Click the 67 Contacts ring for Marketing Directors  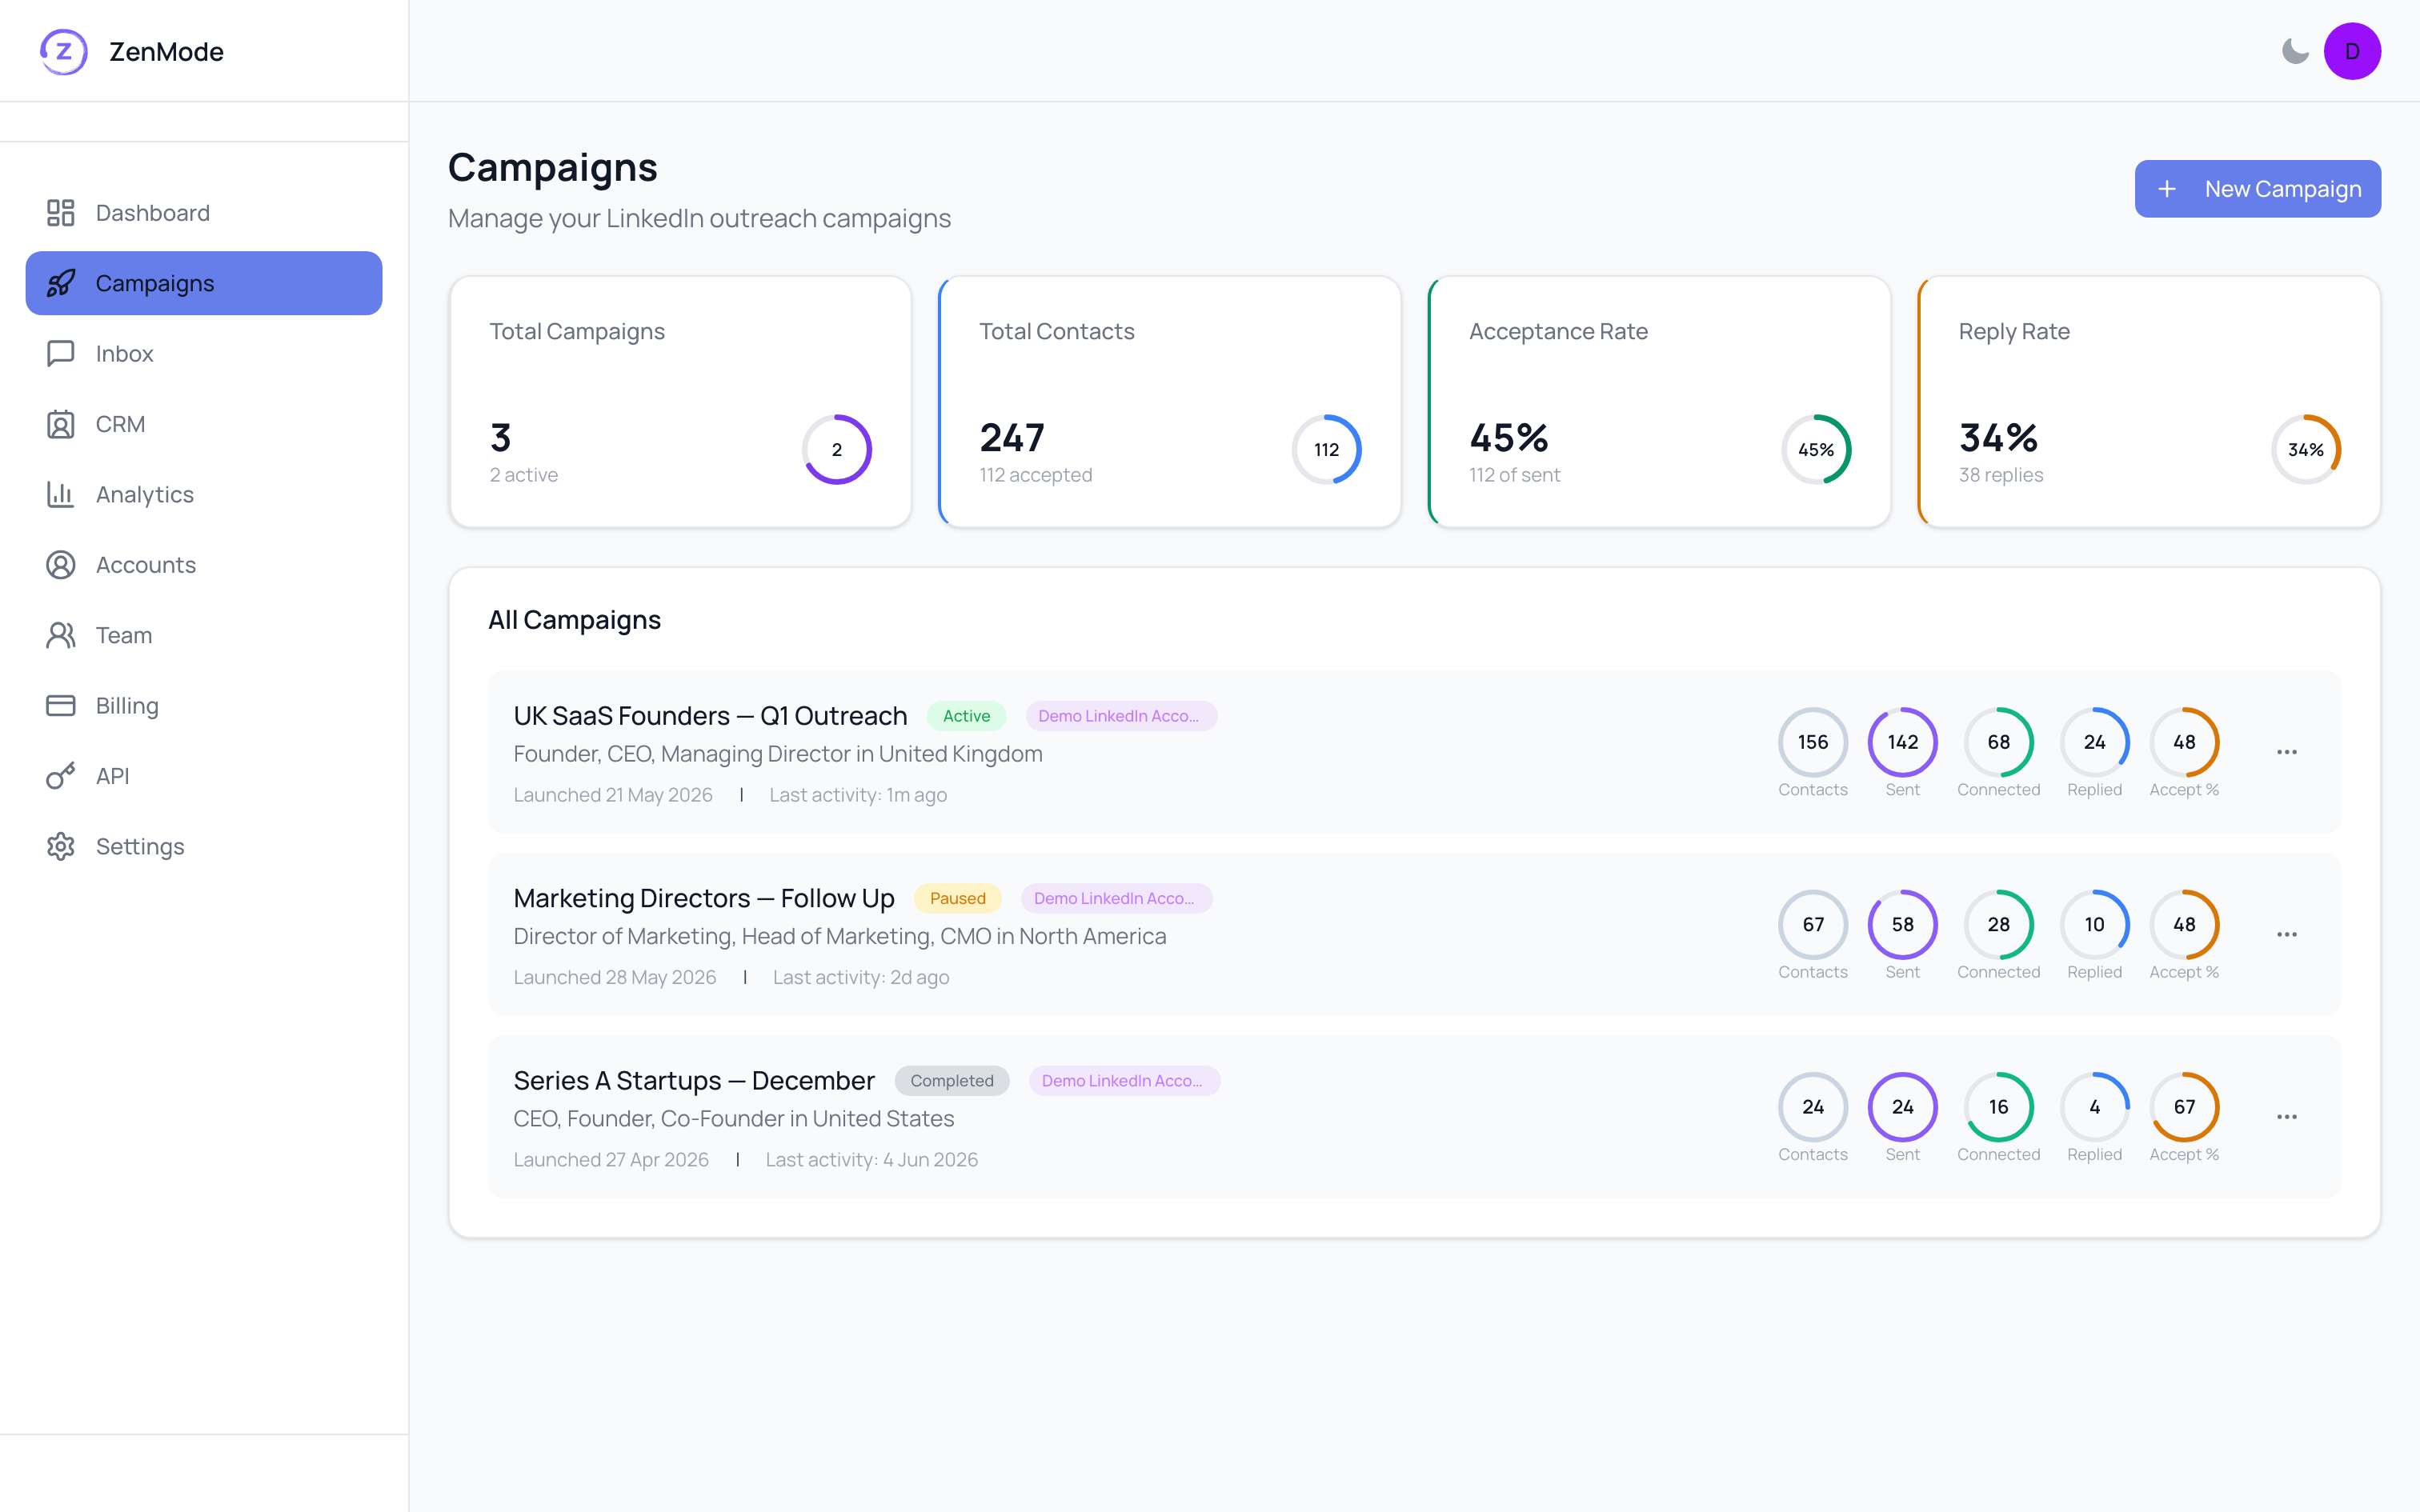[1812, 924]
